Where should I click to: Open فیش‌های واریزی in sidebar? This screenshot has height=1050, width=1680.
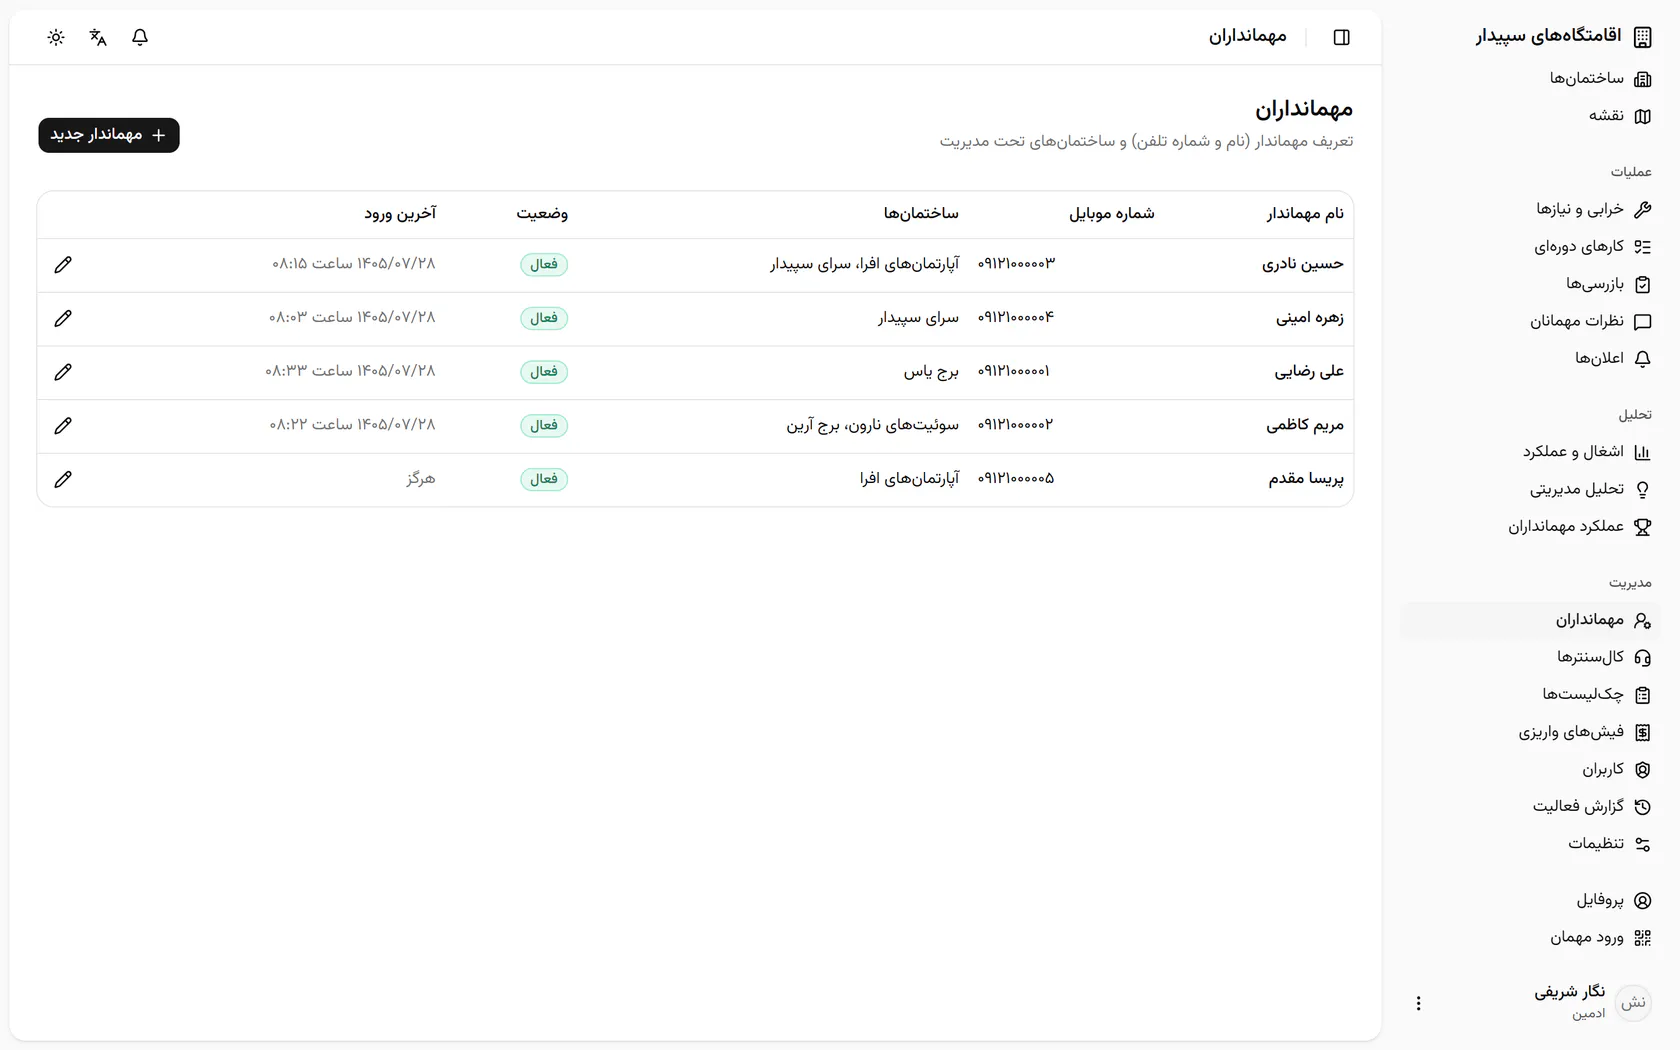point(1530,732)
